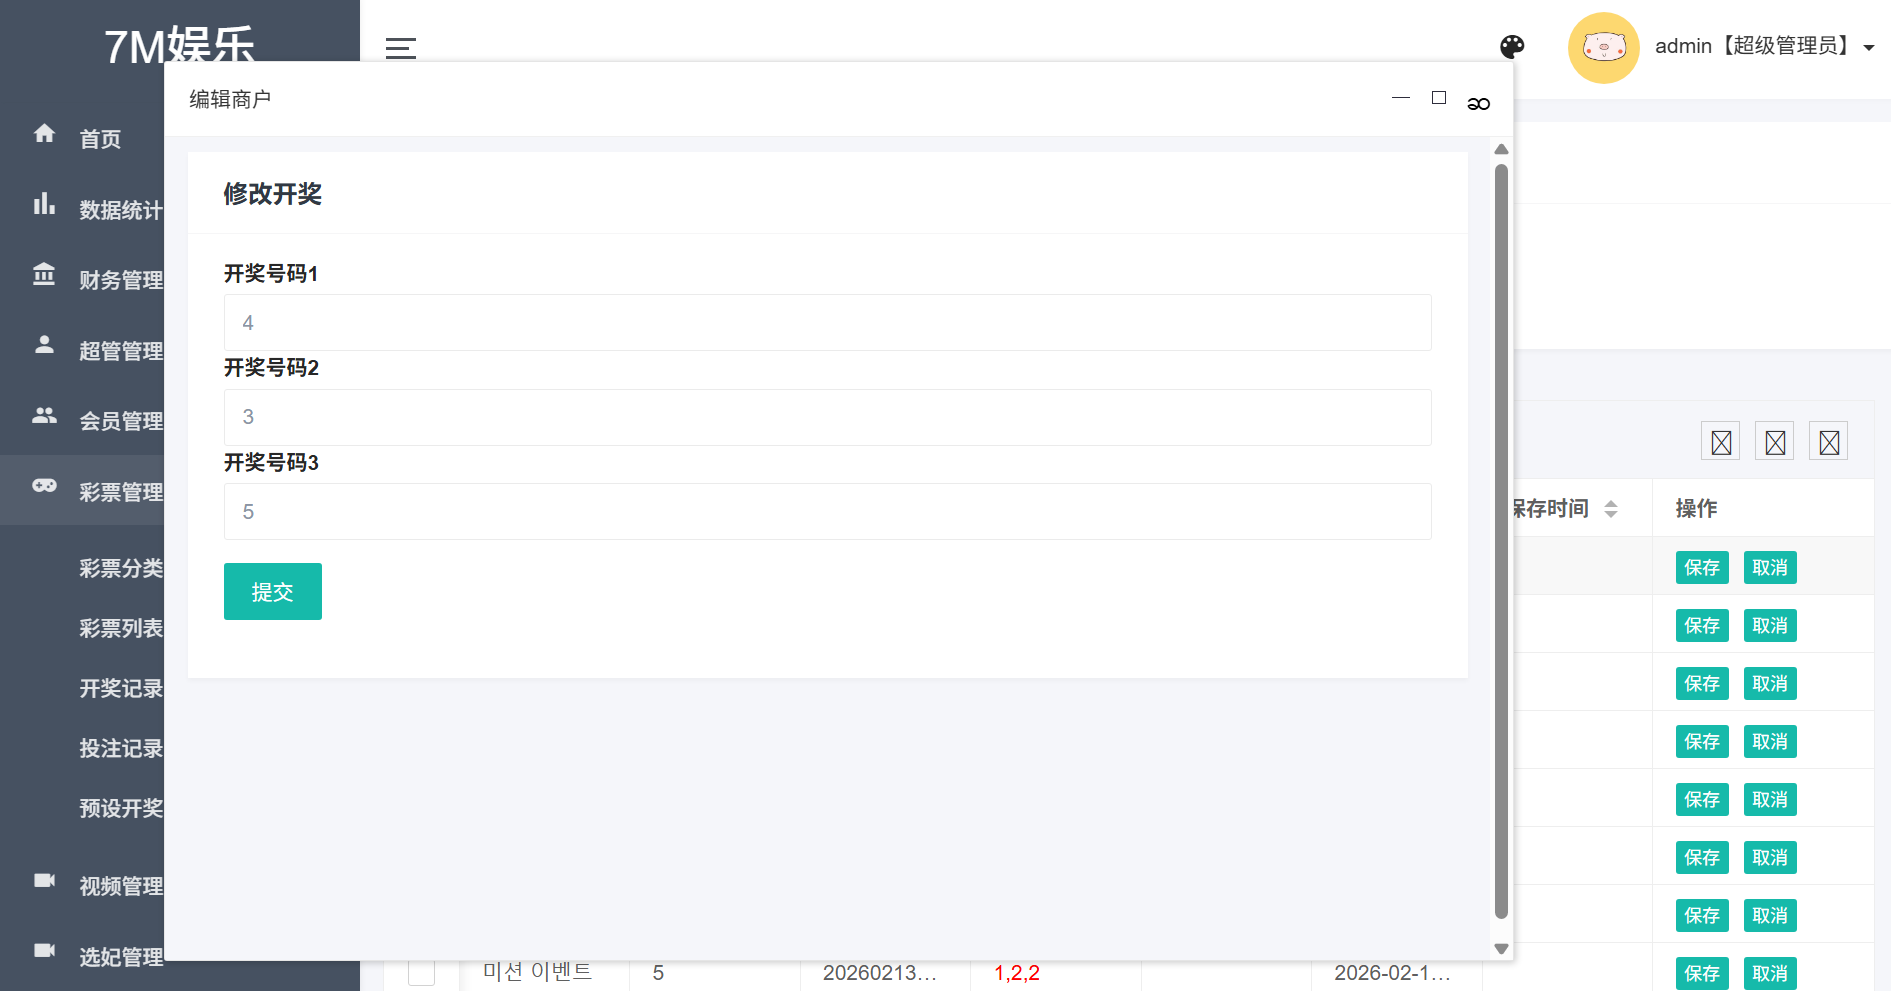The image size is (1891, 991).
Task: Click the 开奖号码1 input field
Action: (x=827, y=323)
